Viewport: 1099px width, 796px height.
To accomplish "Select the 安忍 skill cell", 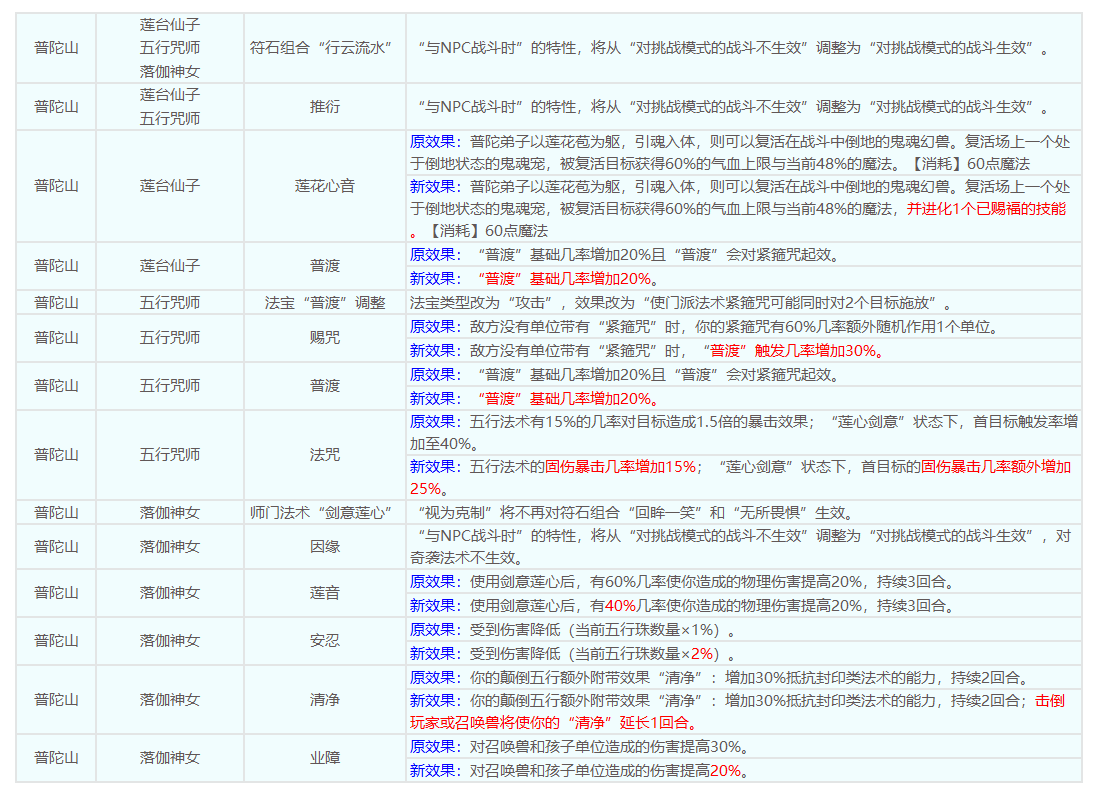I will 325,640.
